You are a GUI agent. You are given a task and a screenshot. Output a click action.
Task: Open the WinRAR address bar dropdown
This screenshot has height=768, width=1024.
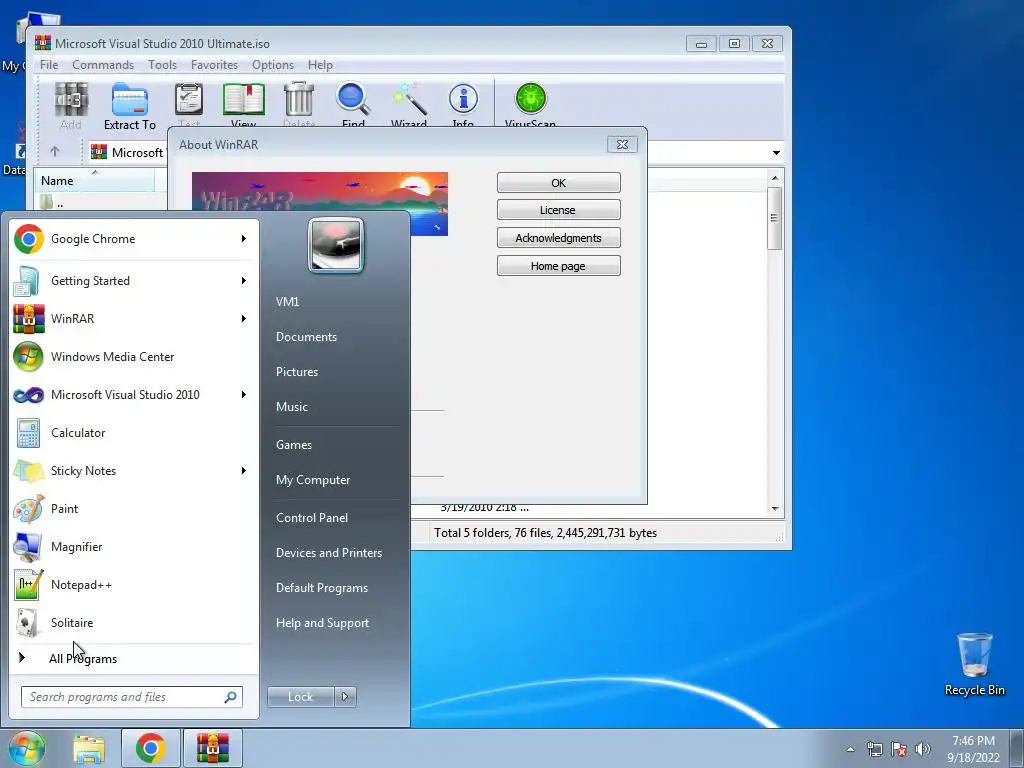(776, 153)
